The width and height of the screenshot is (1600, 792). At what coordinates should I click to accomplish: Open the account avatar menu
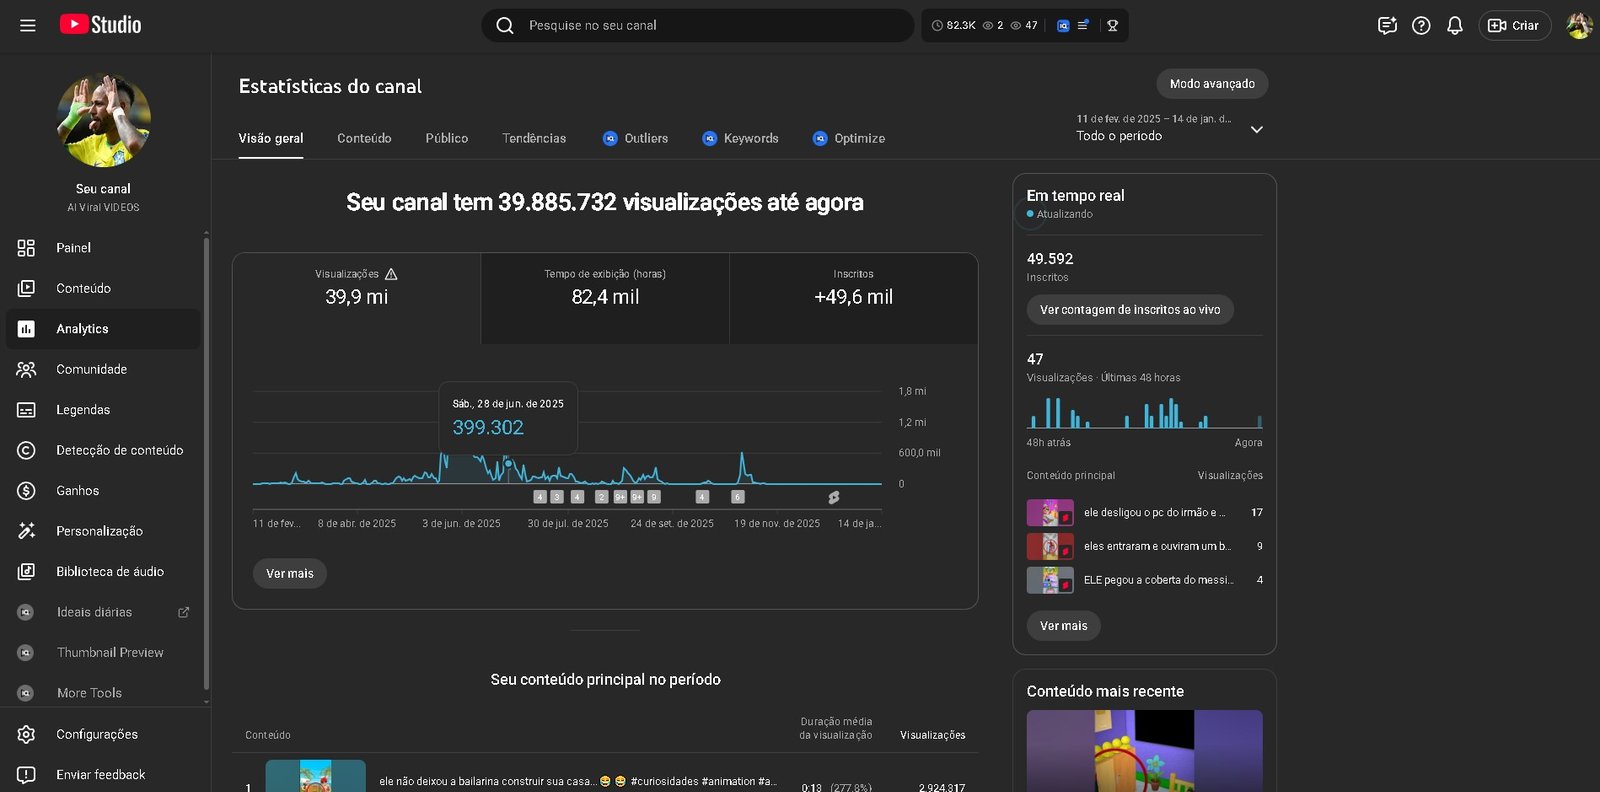tap(1580, 26)
